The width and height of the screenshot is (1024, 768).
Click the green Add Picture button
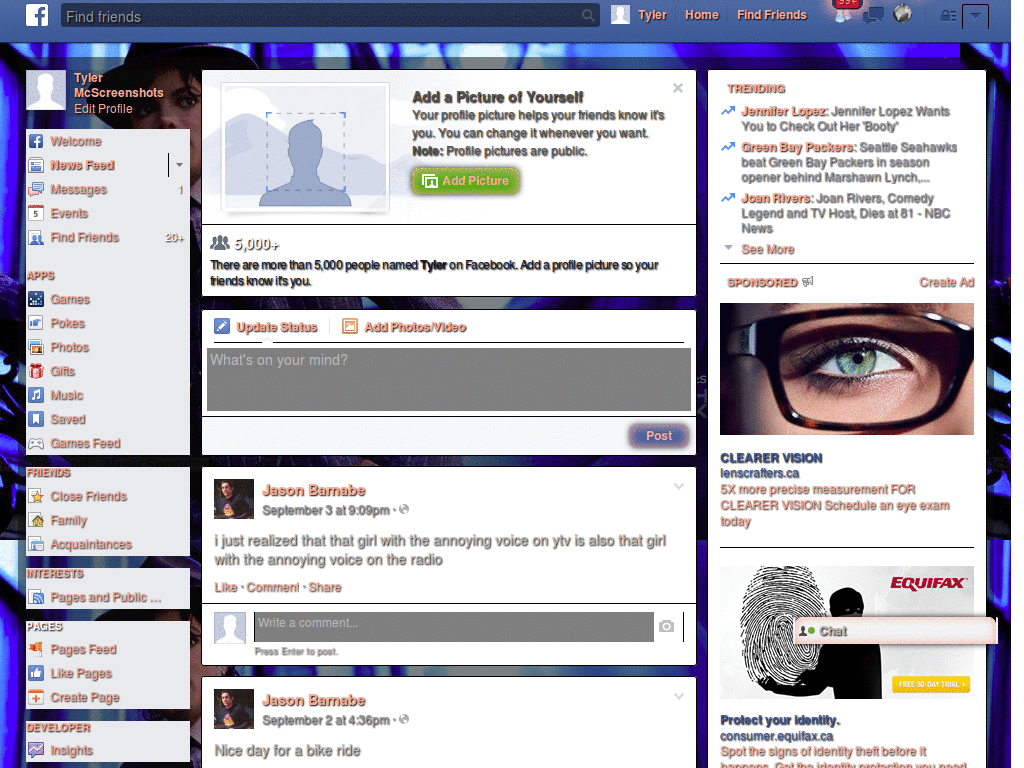point(465,181)
